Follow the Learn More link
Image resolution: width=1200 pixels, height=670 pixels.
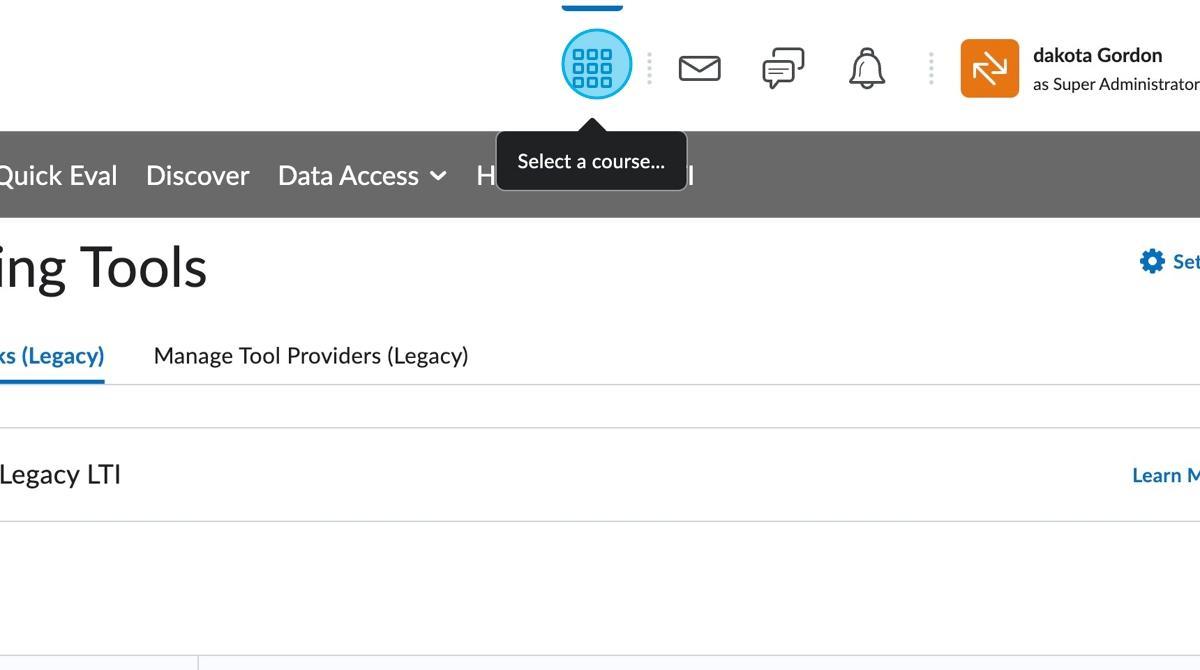[x=1166, y=476]
